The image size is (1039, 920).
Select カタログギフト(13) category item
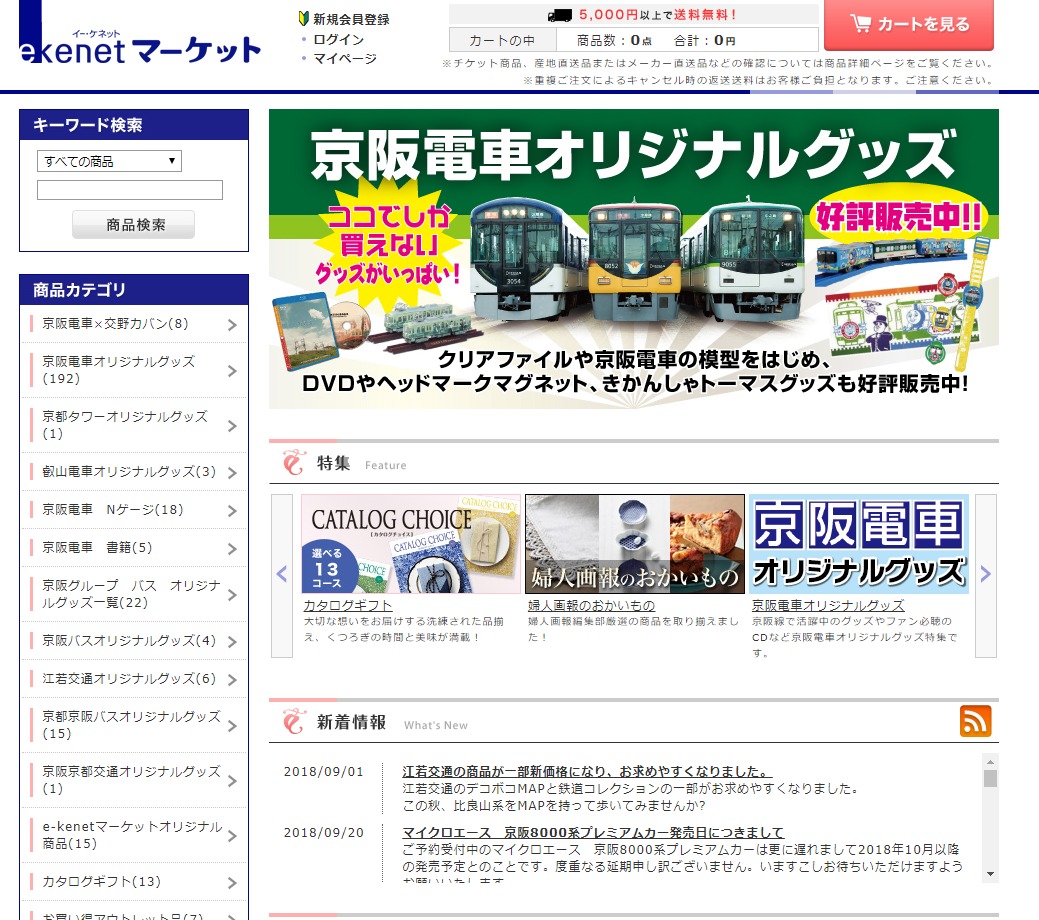133,882
